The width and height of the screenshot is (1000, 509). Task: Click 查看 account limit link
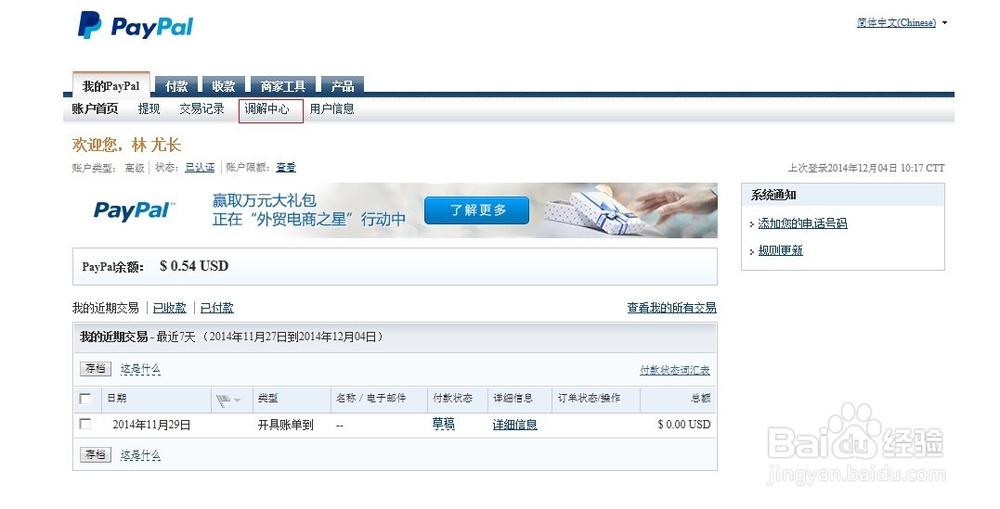[286, 167]
